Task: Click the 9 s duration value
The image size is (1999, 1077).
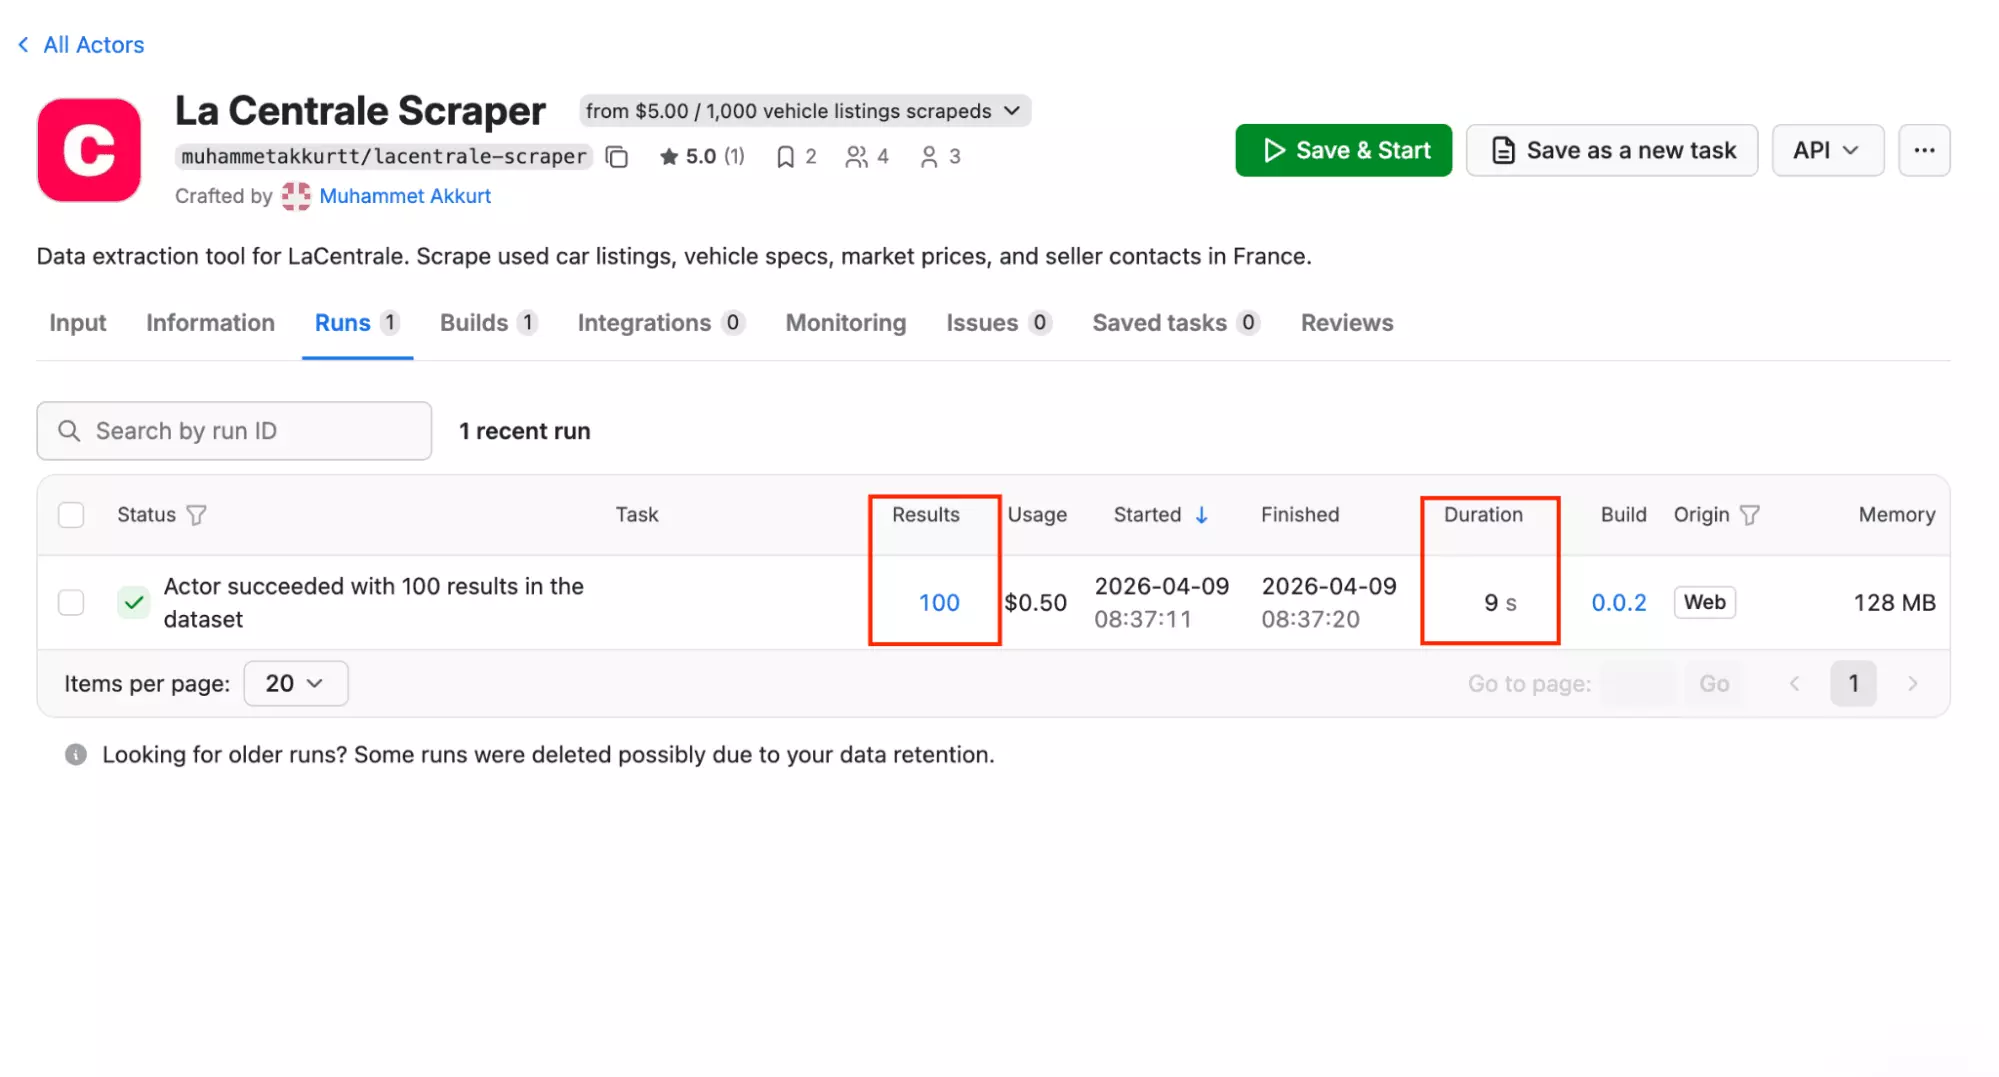Action: pyautogui.click(x=1500, y=603)
